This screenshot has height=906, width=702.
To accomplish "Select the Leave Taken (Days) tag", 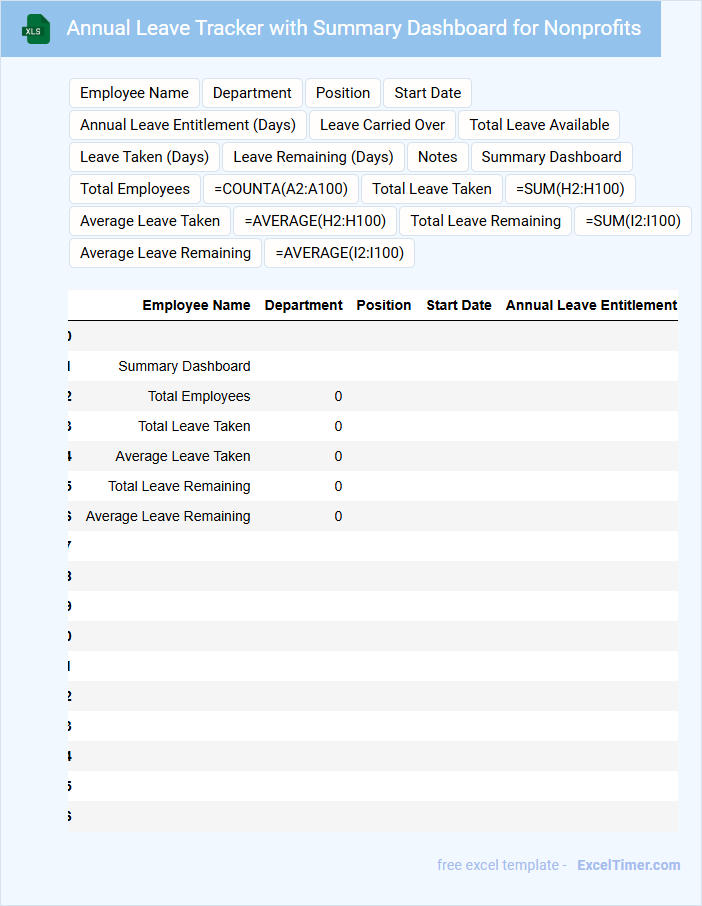I will [144, 157].
